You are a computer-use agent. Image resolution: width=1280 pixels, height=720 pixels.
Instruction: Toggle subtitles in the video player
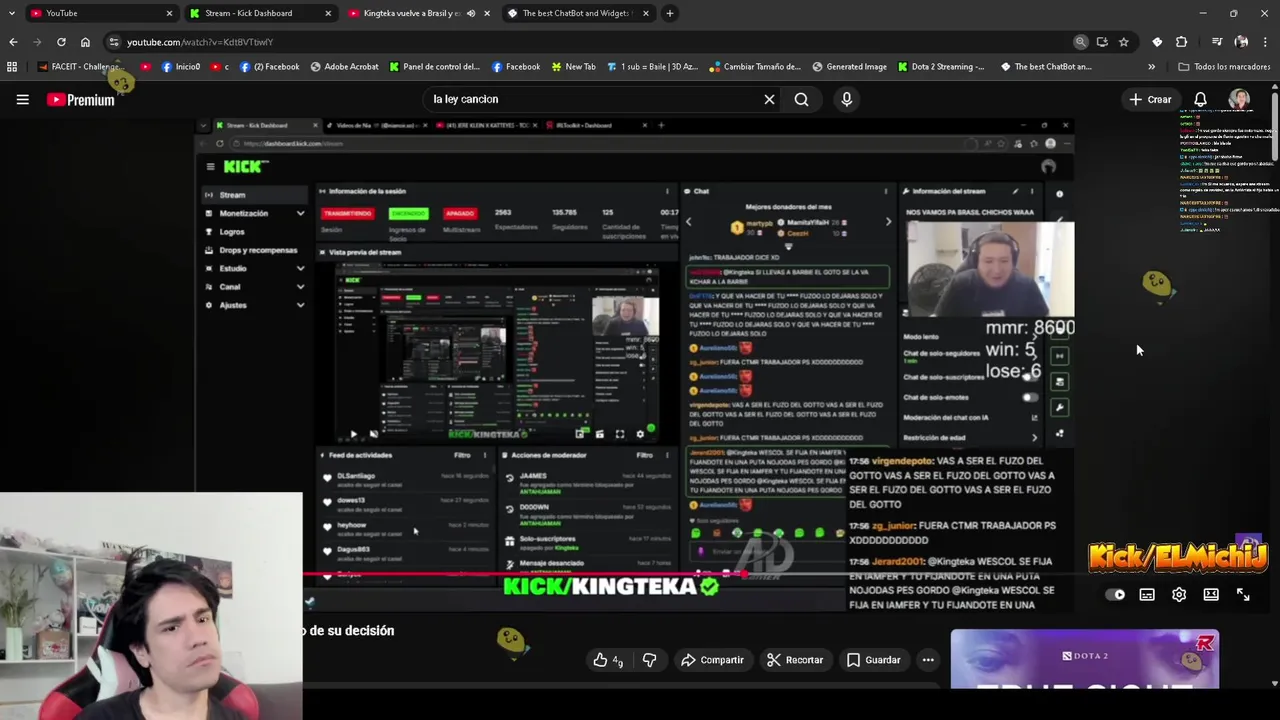coord(1147,594)
